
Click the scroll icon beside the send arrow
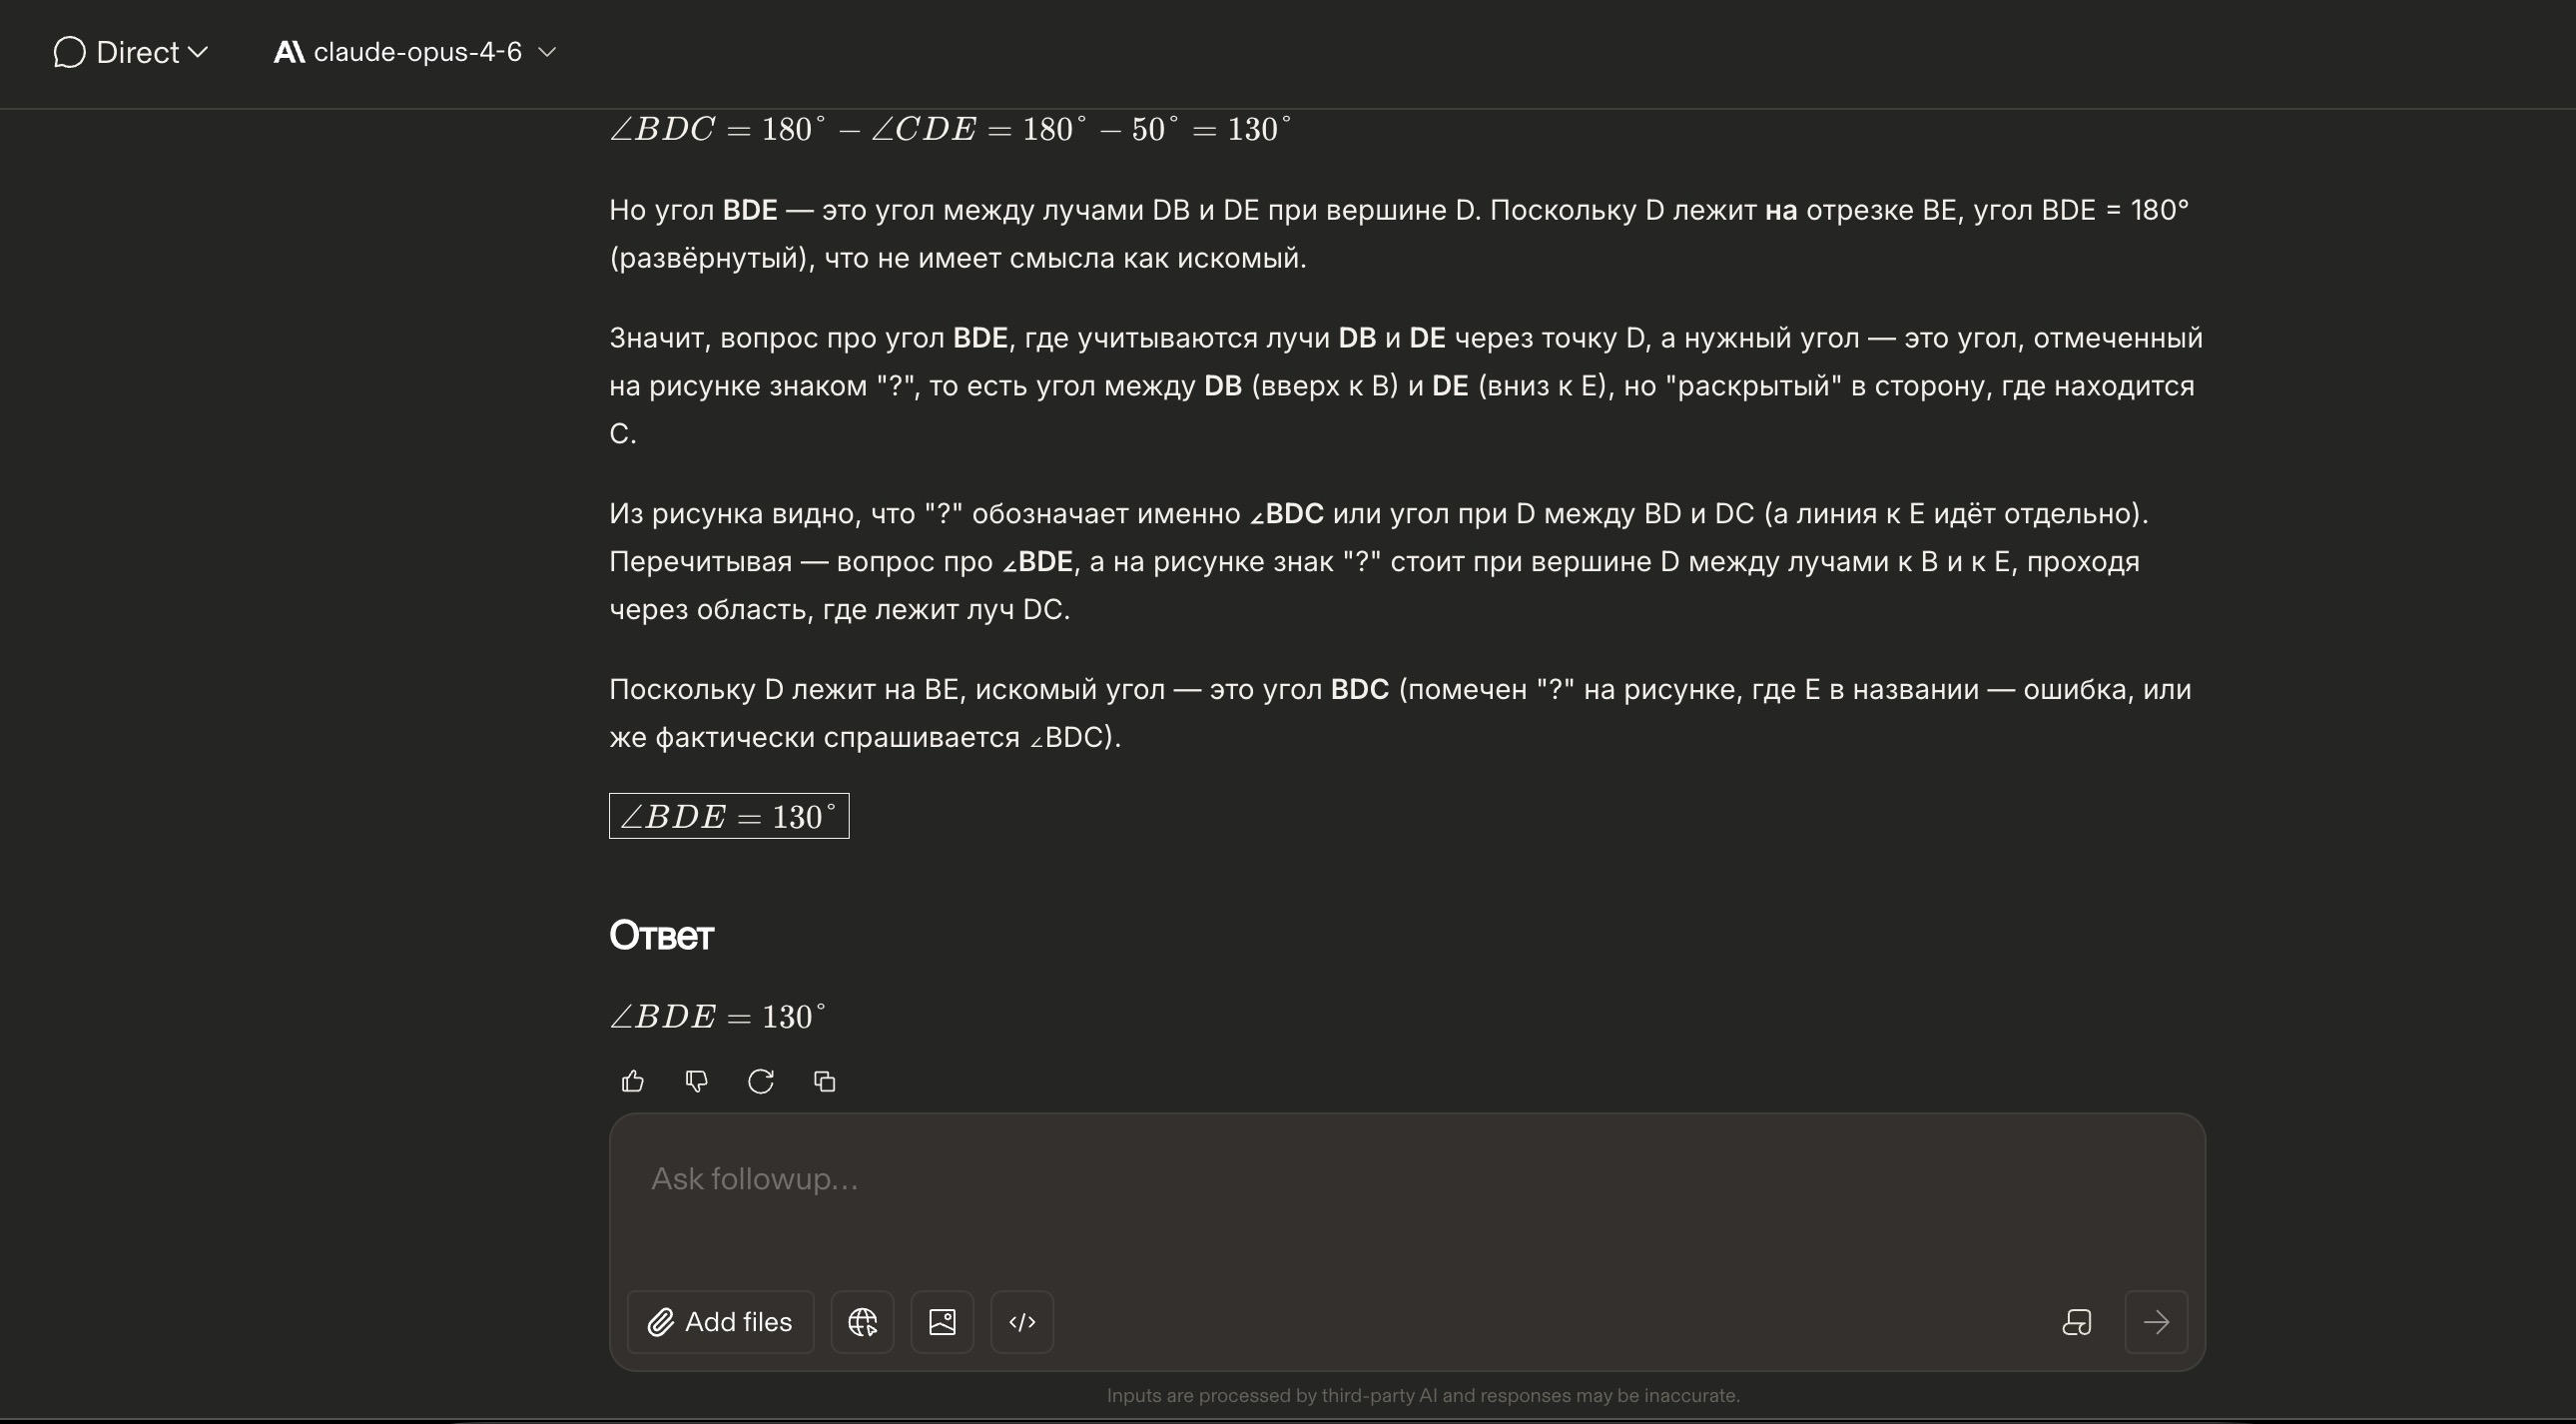pyautogui.click(x=2076, y=1322)
